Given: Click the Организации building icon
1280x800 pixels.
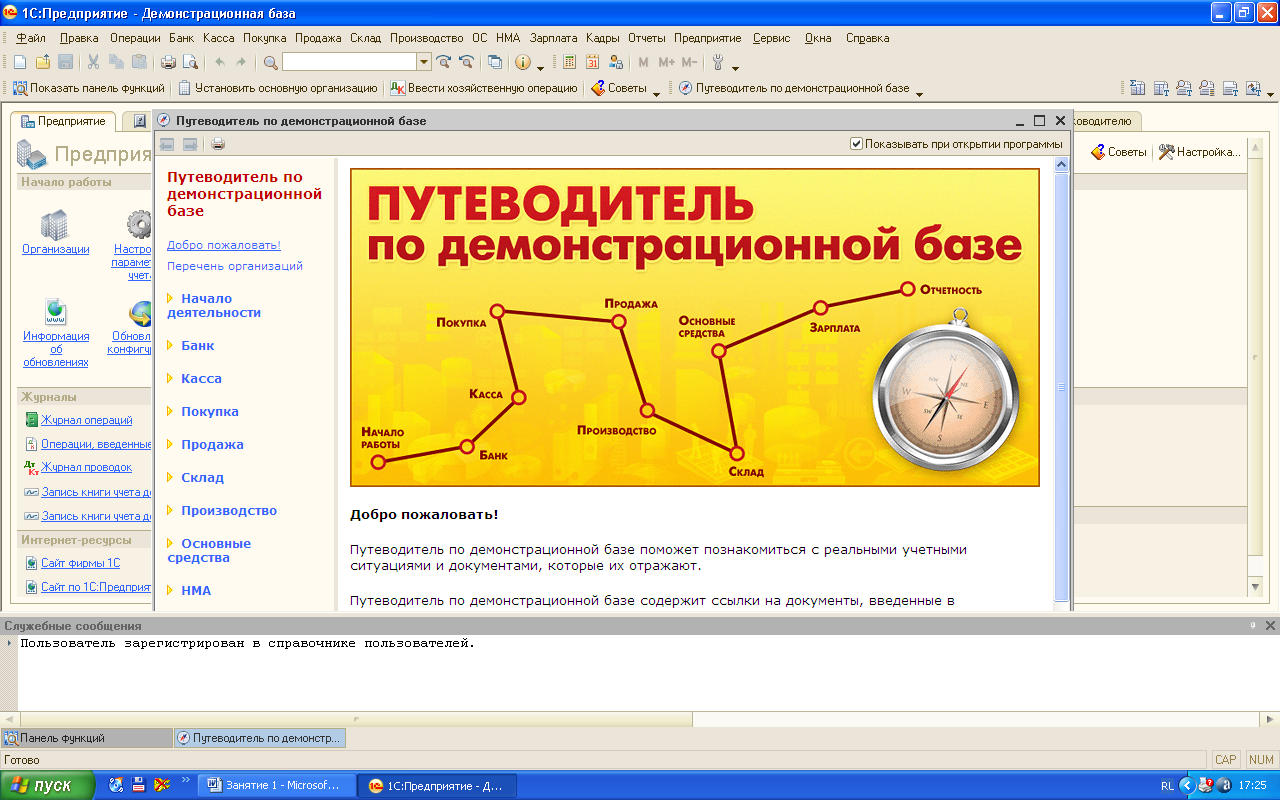Looking at the screenshot, I should (x=55, y=224).
